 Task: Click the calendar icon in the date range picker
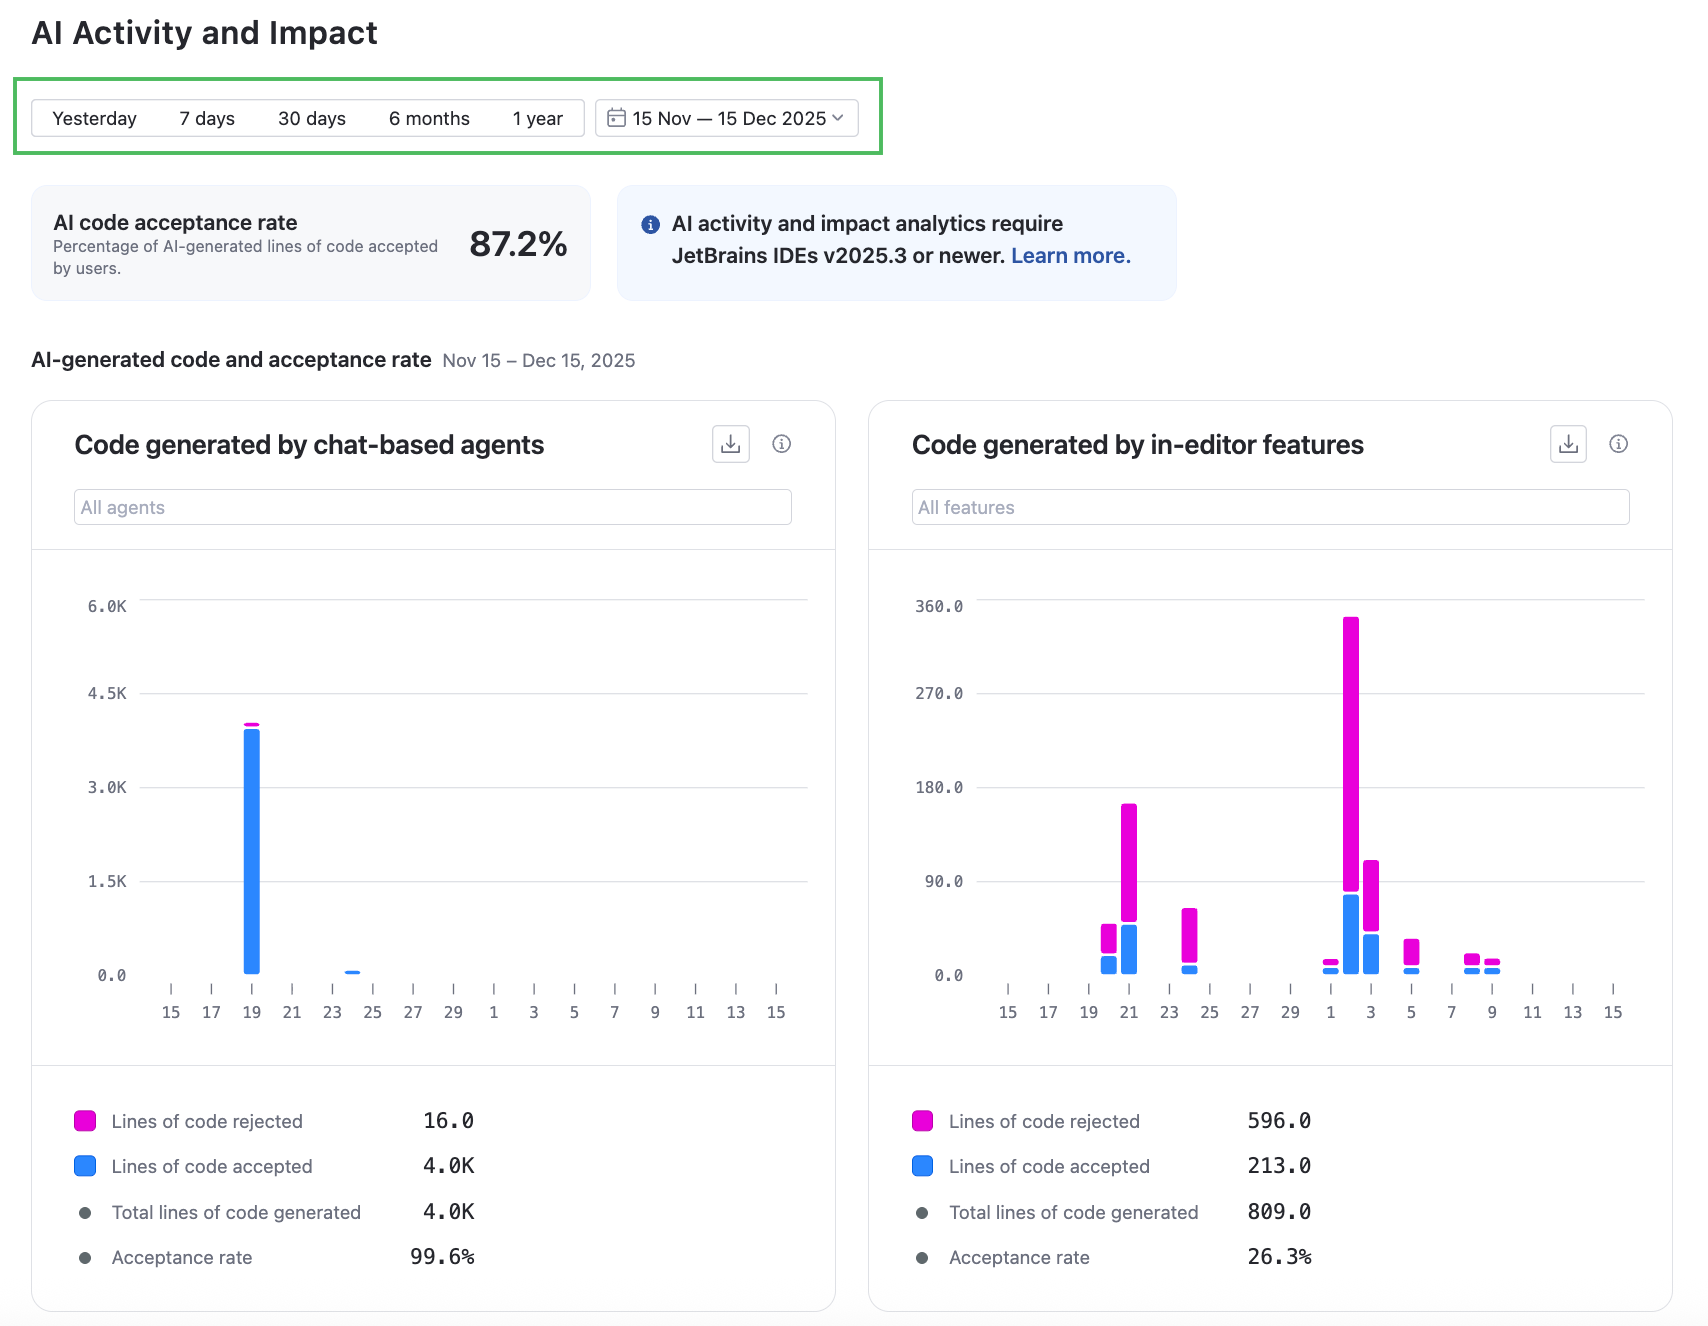click(617, 117)
